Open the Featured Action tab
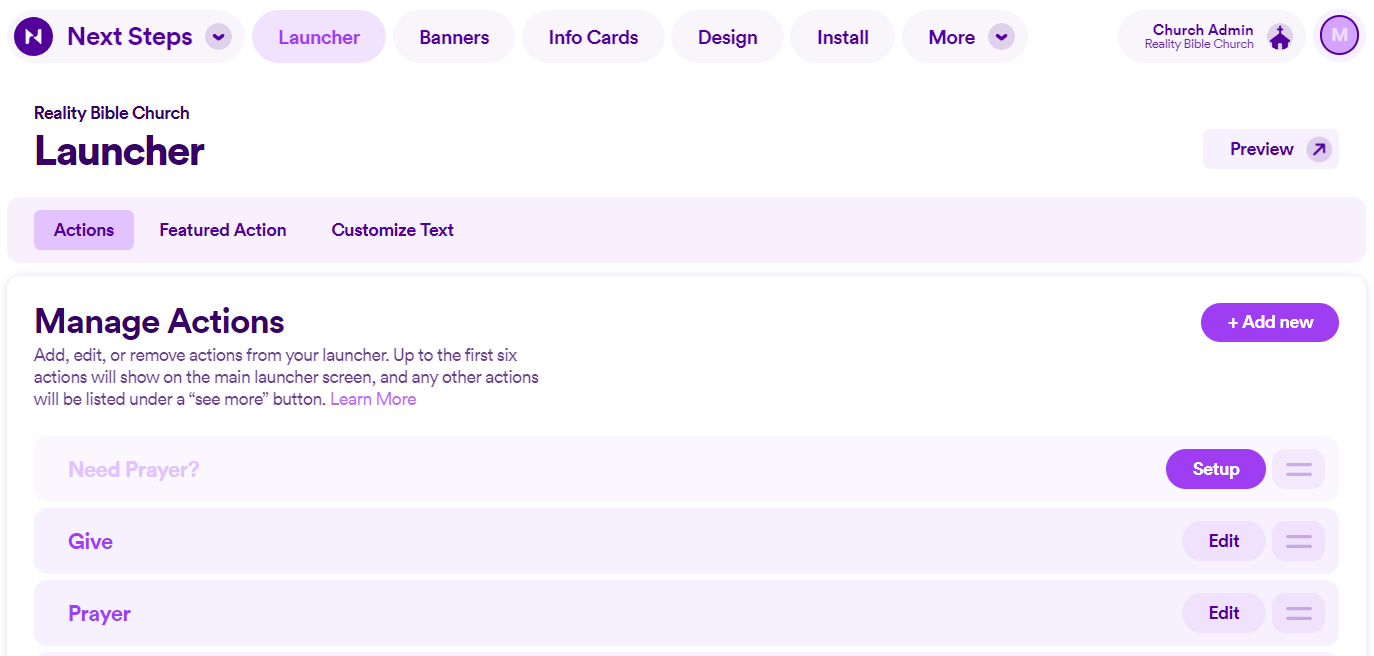Viewport: 1374px width, 656px height. 222,229
